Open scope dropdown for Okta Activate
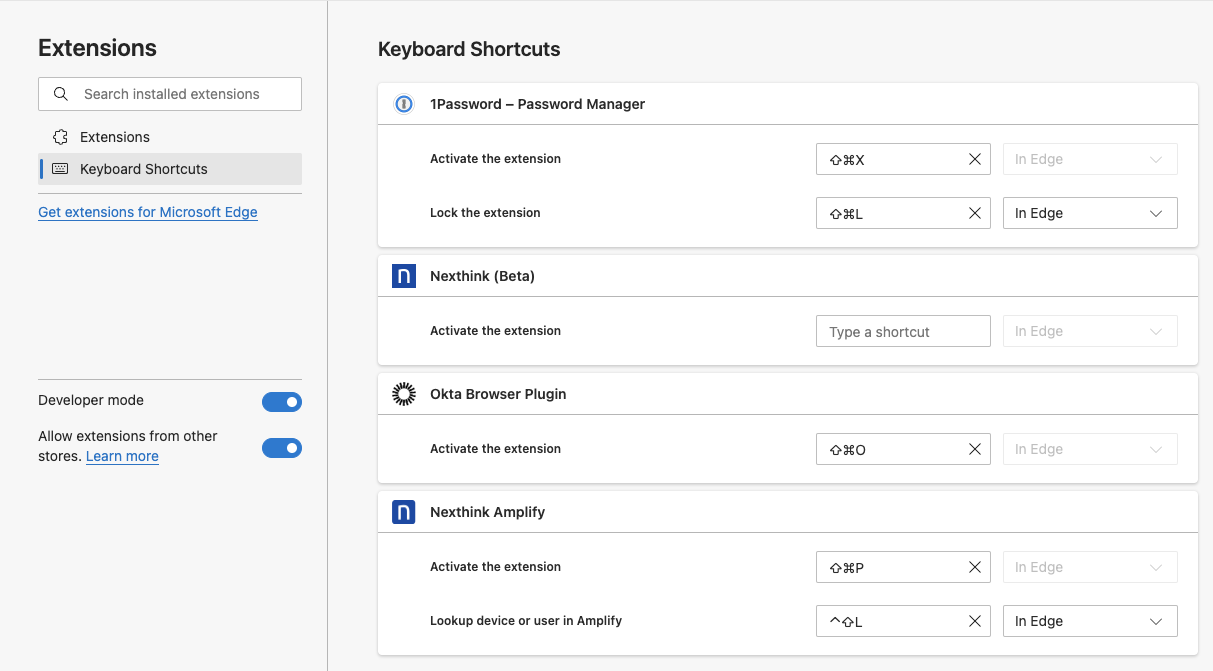The height and width of the screenshot is (671, 1213). coord(1090,449)
